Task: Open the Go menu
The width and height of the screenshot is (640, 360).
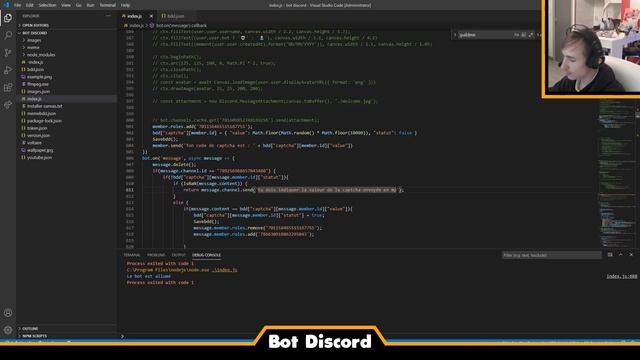Action: (78, 5)
